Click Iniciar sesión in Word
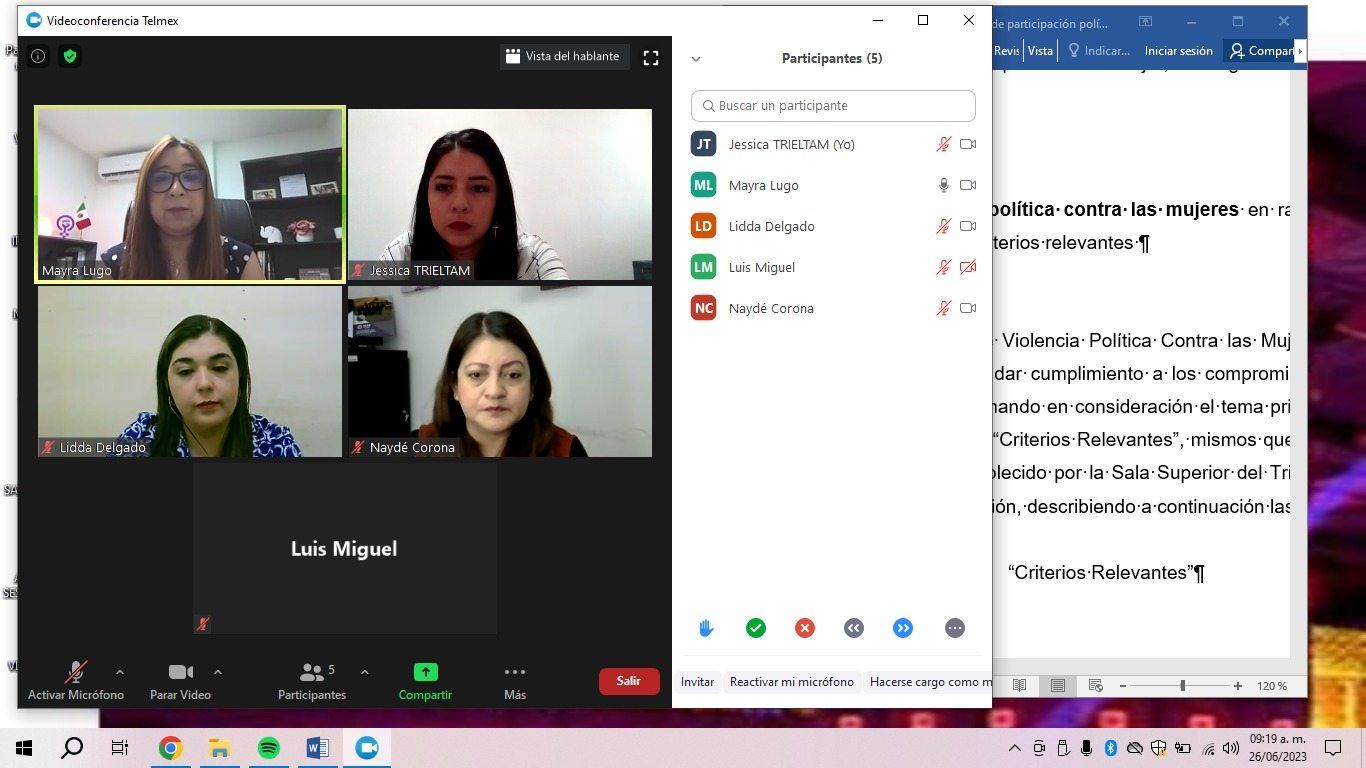 coord(1179,51)
